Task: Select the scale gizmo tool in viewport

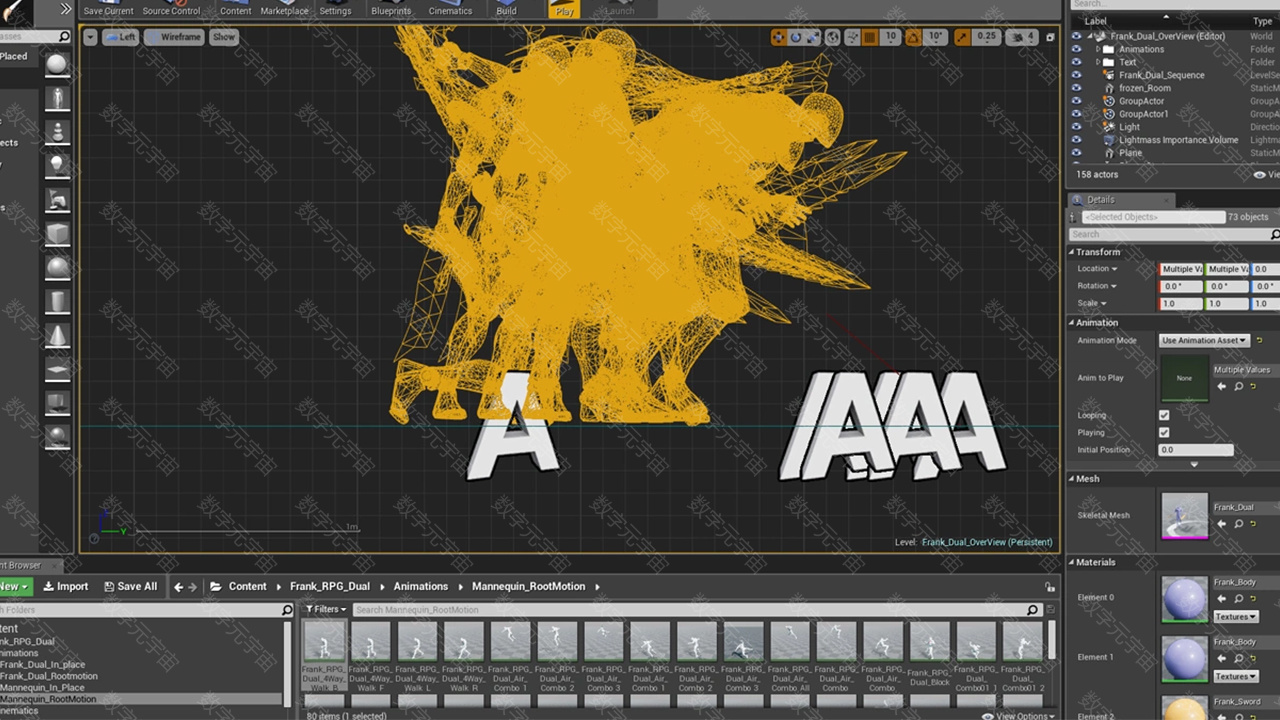Action: [814, 37]
